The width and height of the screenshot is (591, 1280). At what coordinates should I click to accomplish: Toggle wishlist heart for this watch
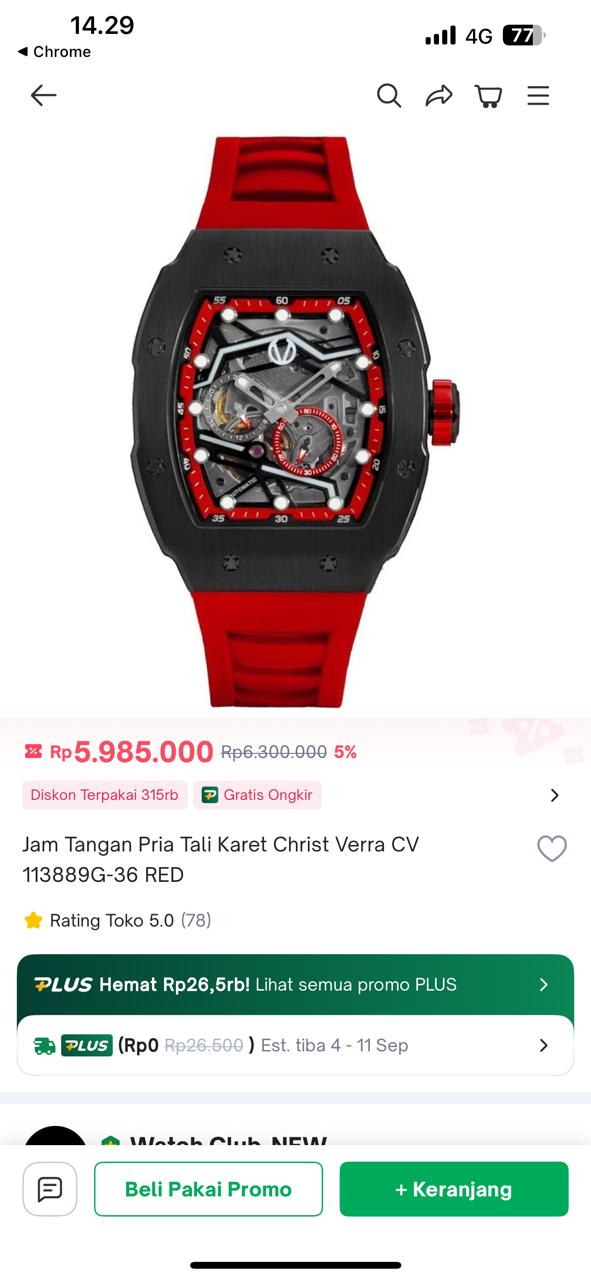click(552, 849)
